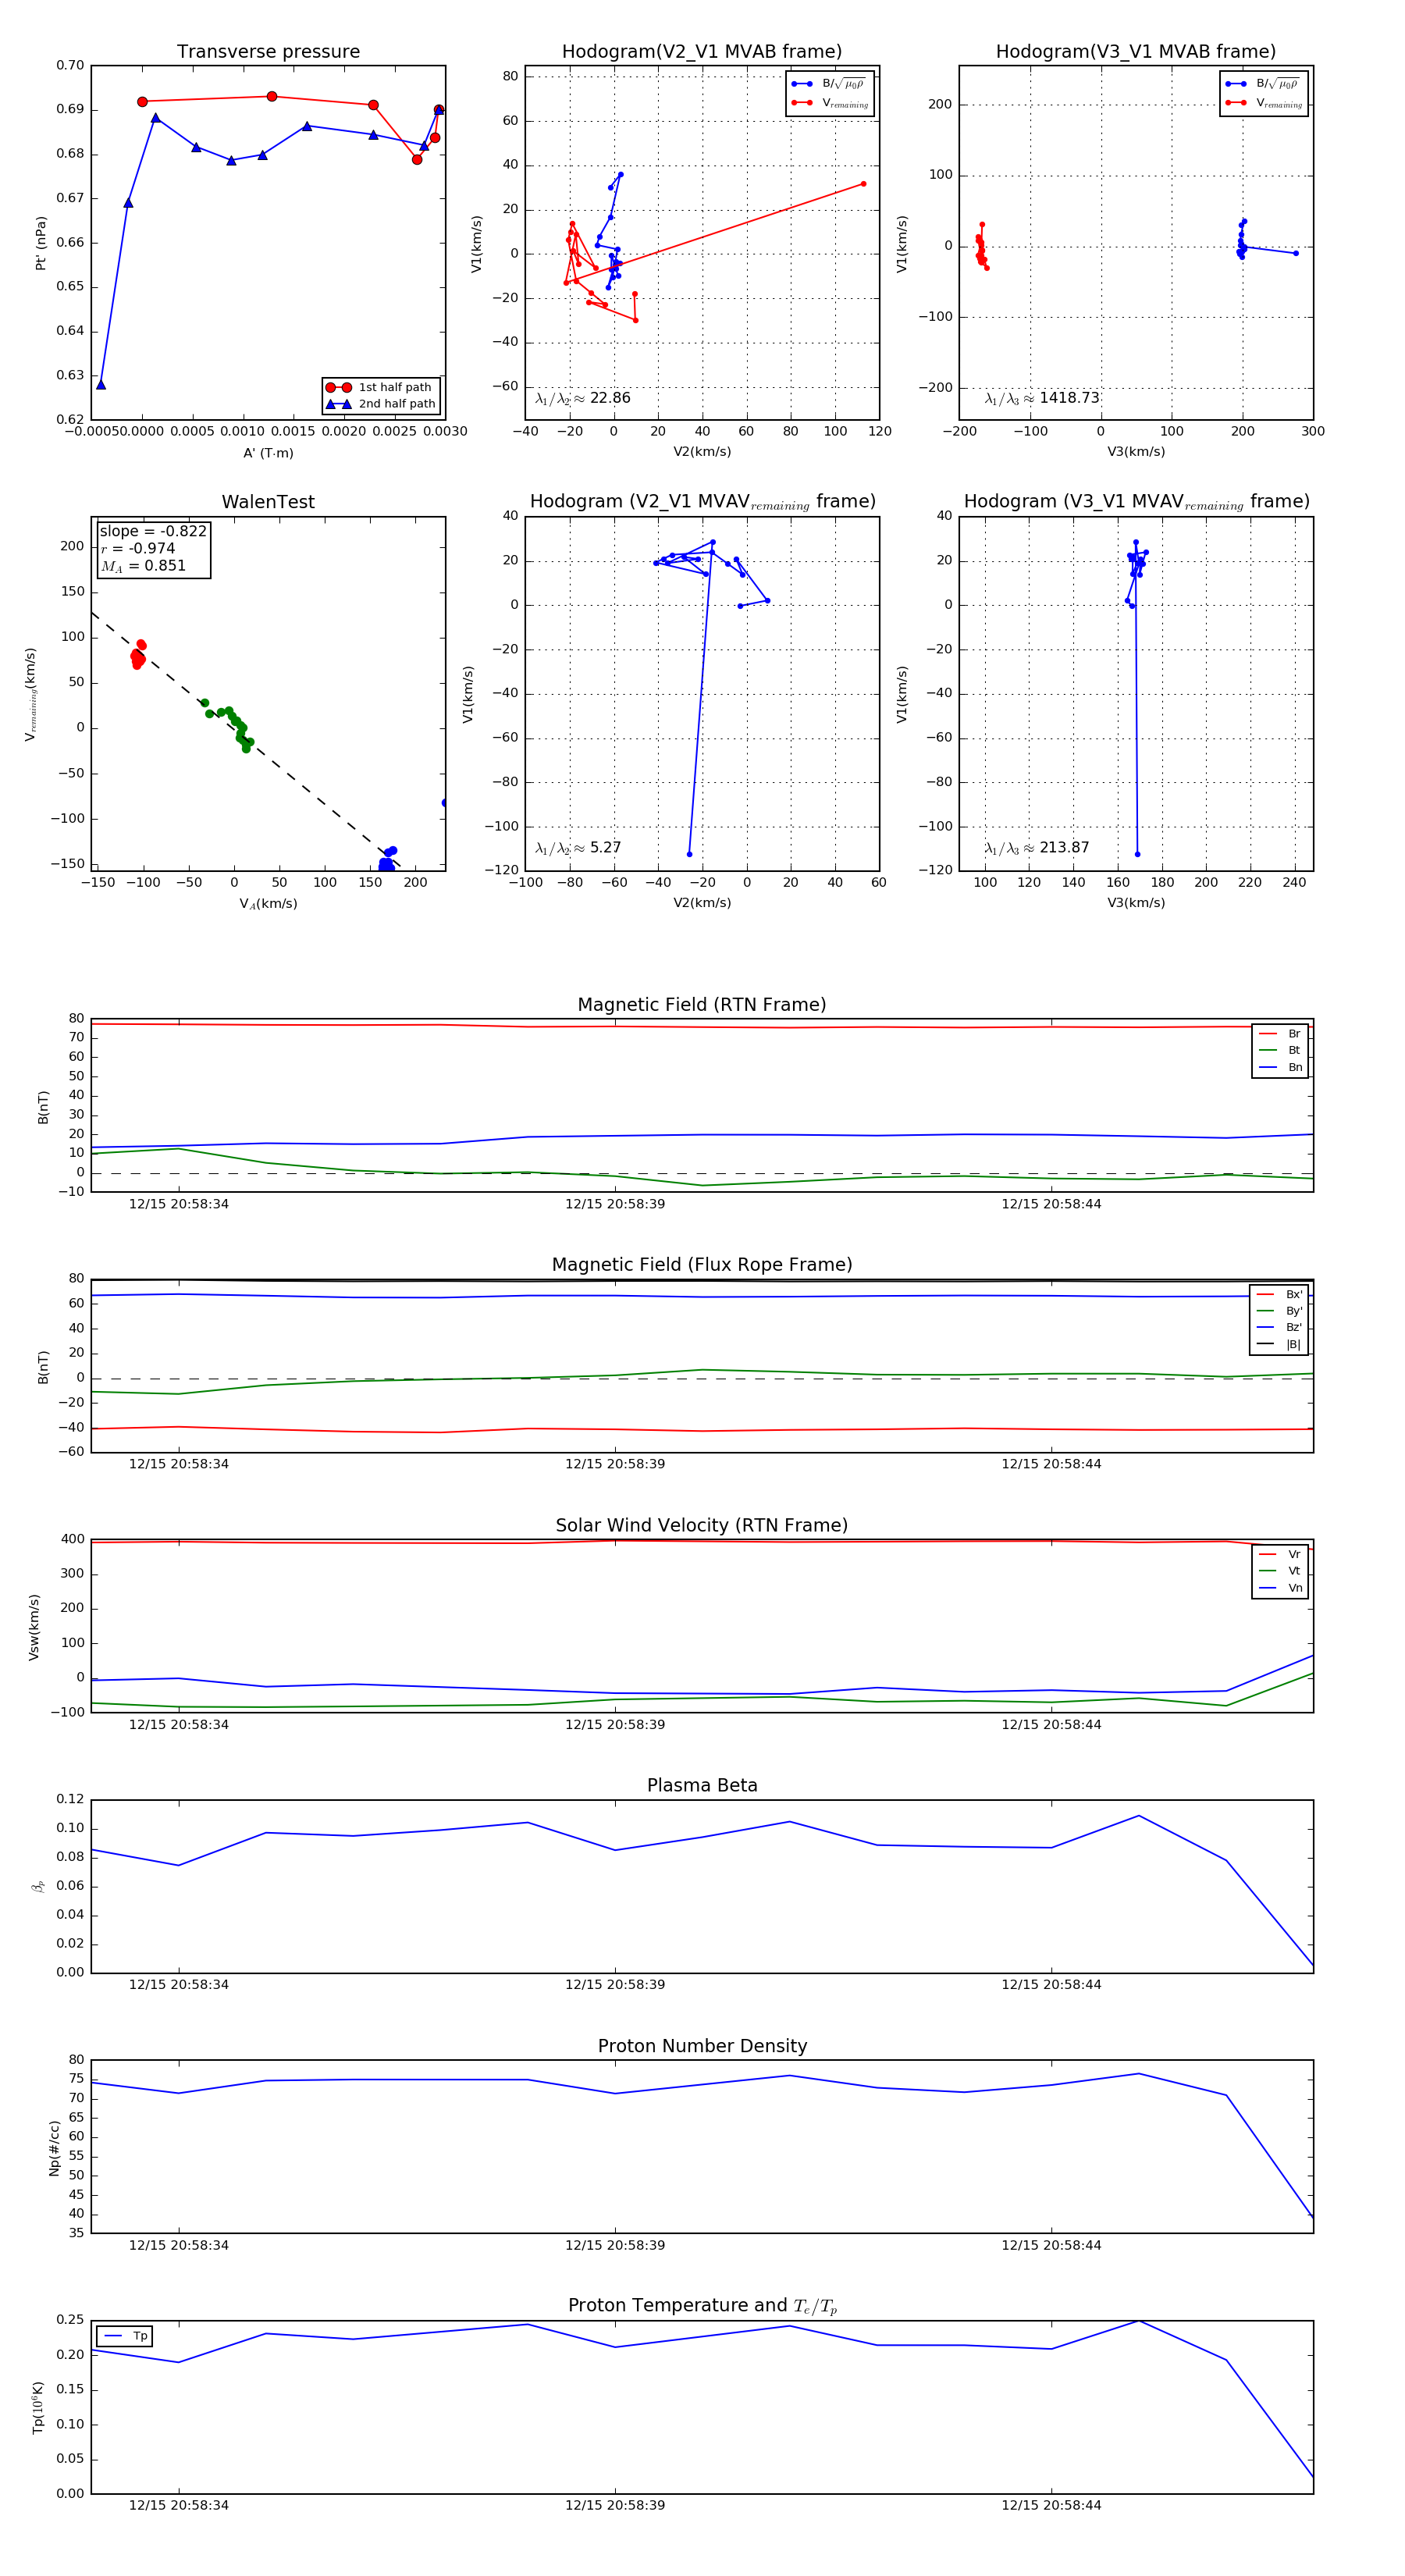1405x2576 pixels.
Task: Click the "Magnetic Field (Flux Rope Frame)" title
Action: click(x=702, y=1265)
